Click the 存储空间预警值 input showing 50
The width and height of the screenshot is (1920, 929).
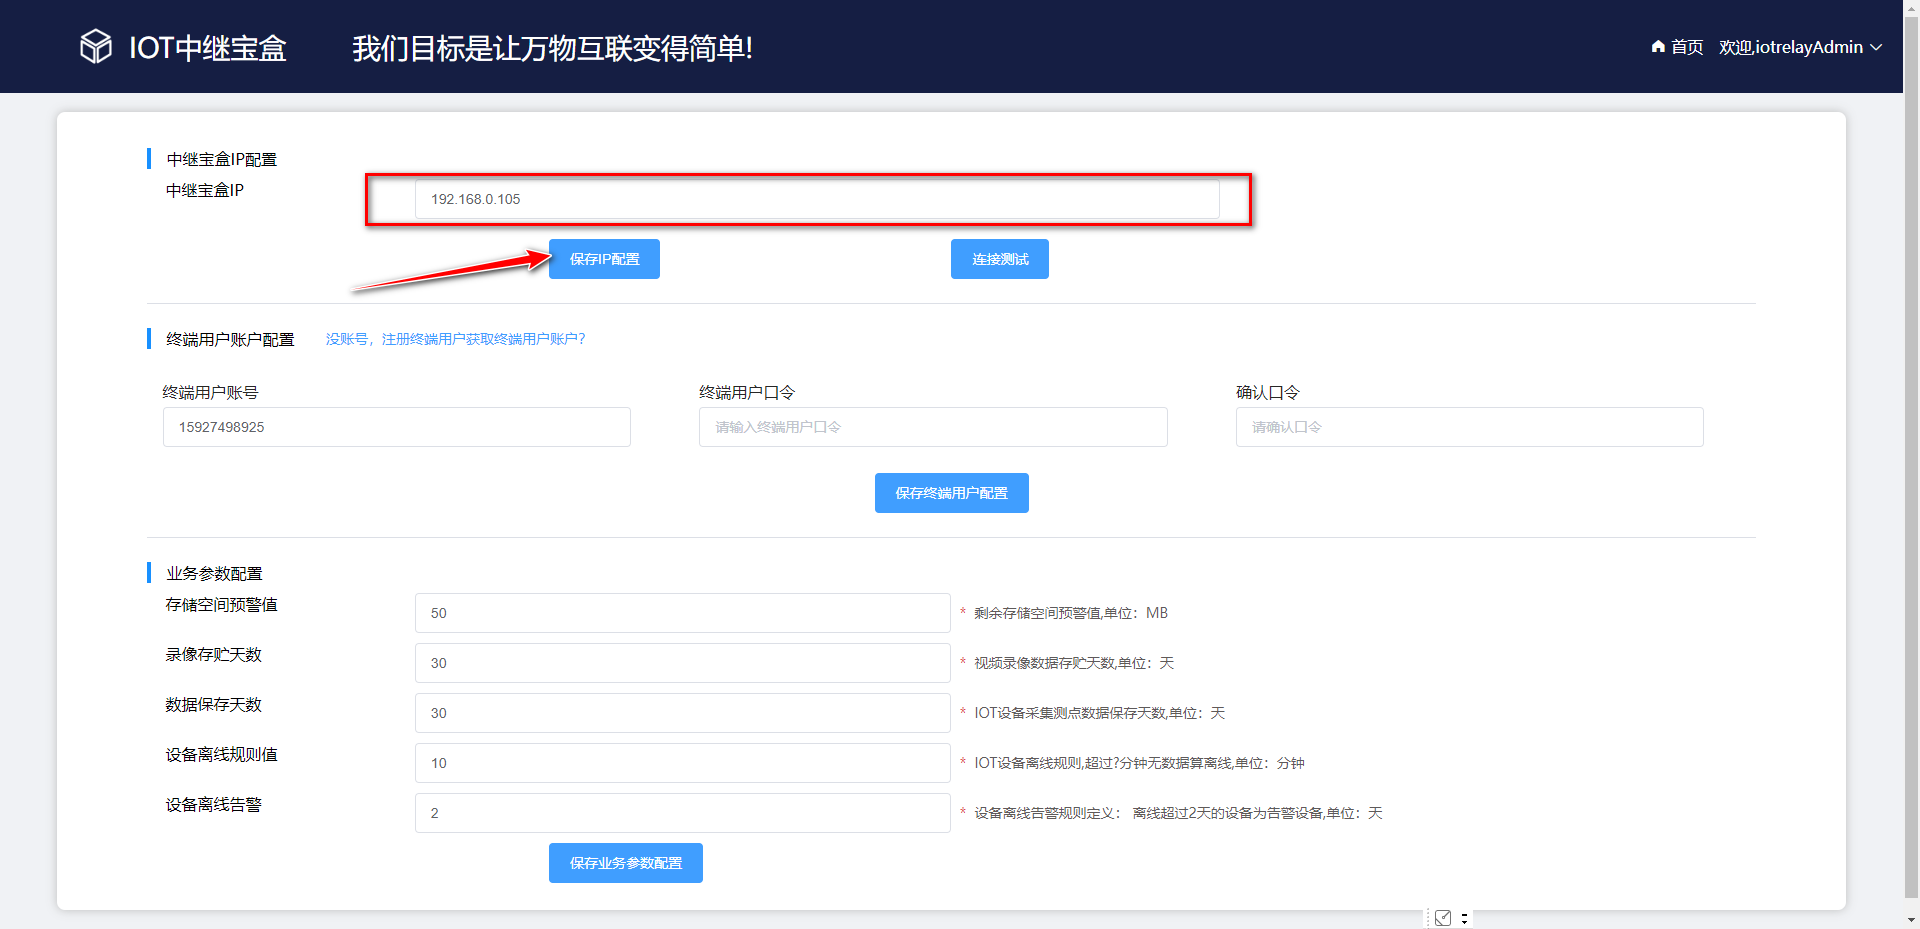pos(683,613)
